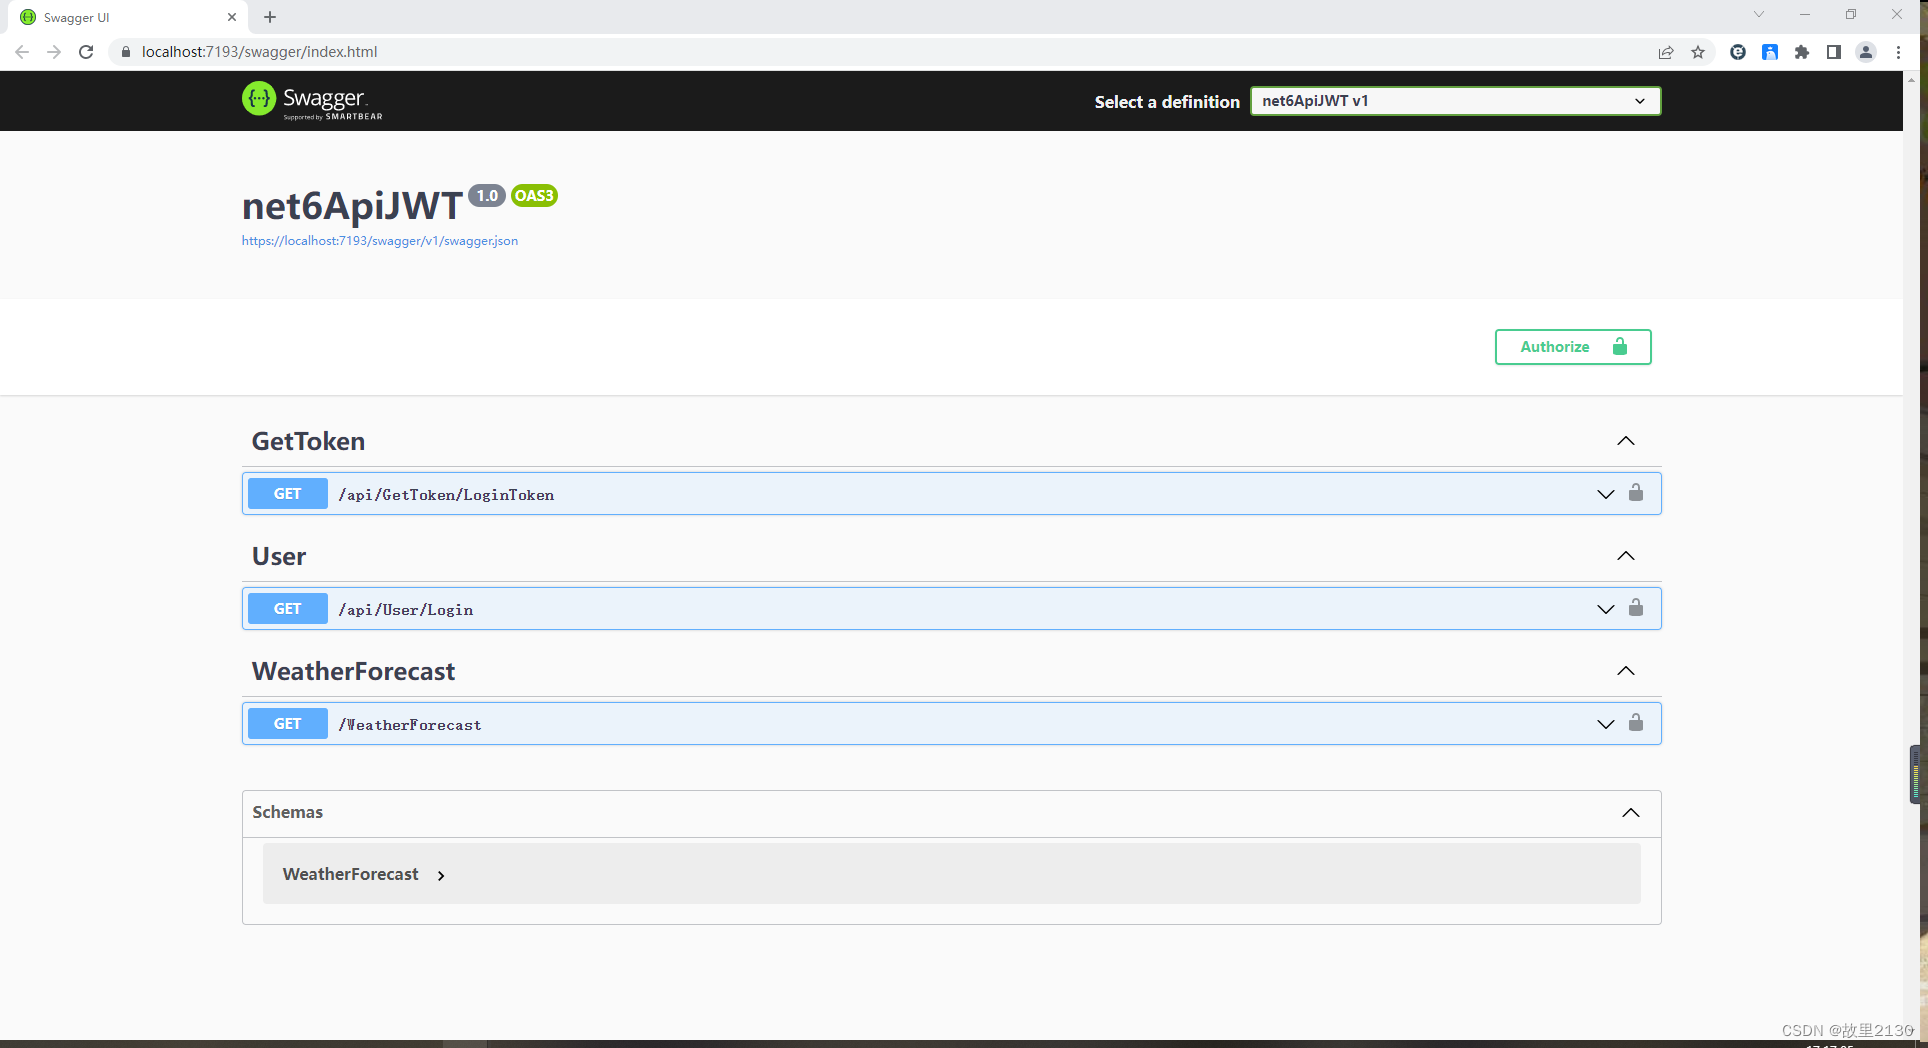Click the GetToken tag heading

pos(308,441)
